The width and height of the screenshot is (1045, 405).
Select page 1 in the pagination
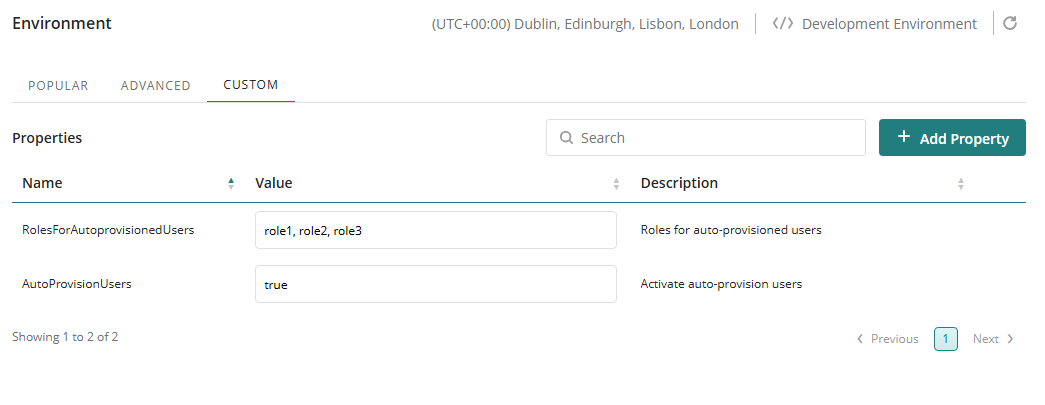(x=945, y=339)
